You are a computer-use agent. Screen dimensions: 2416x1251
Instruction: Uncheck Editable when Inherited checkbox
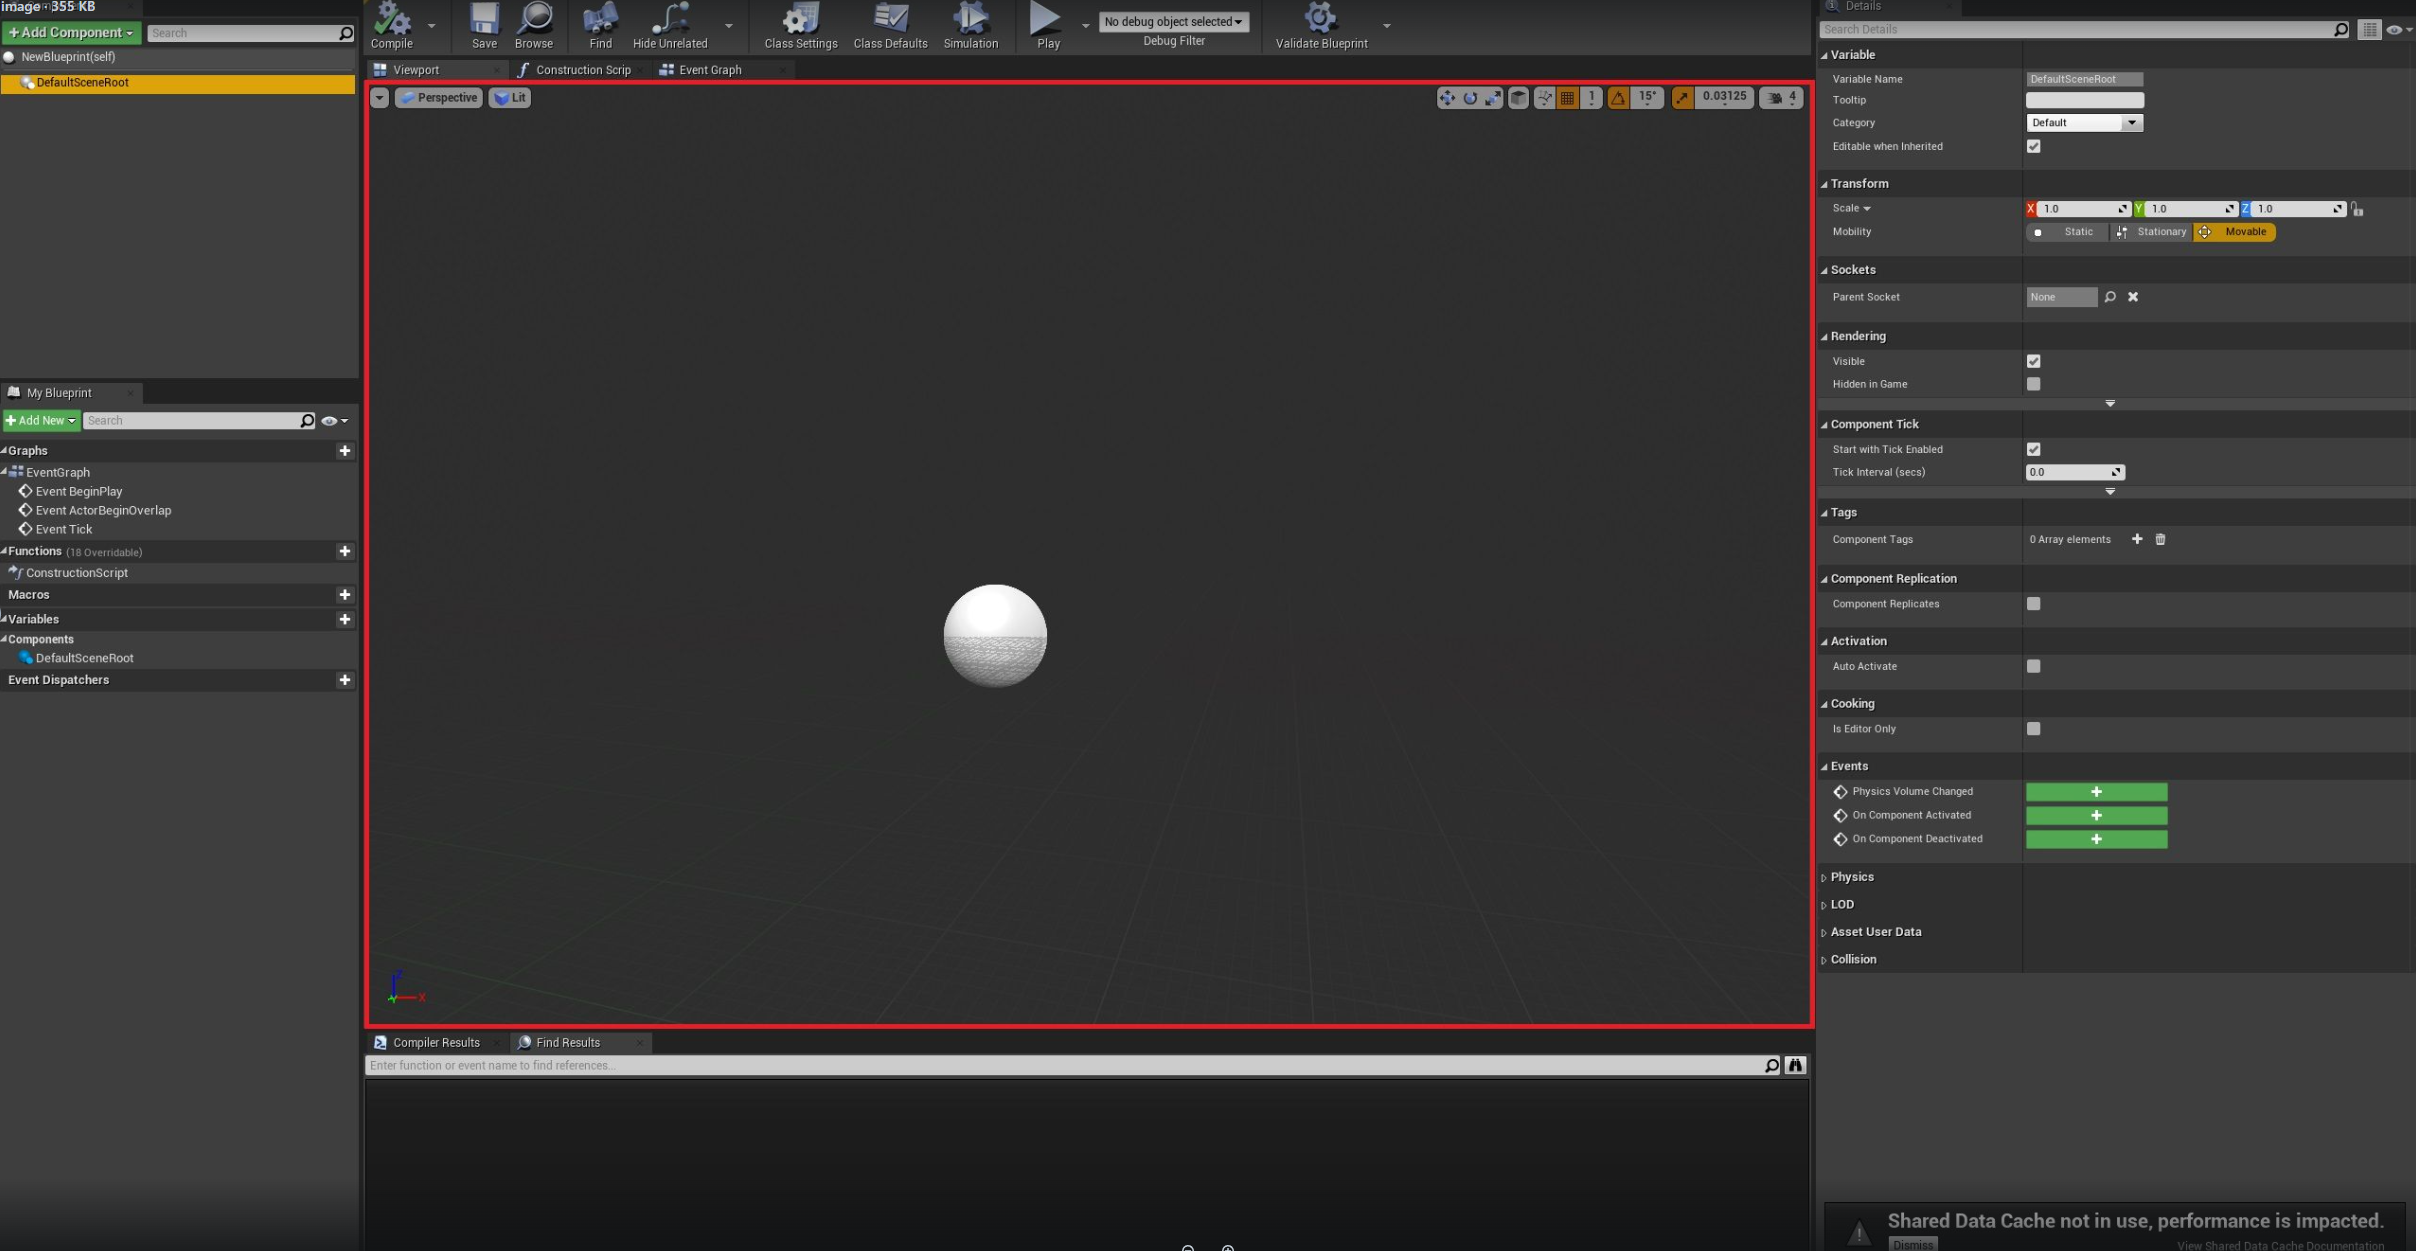click(x=2033, y=146)
